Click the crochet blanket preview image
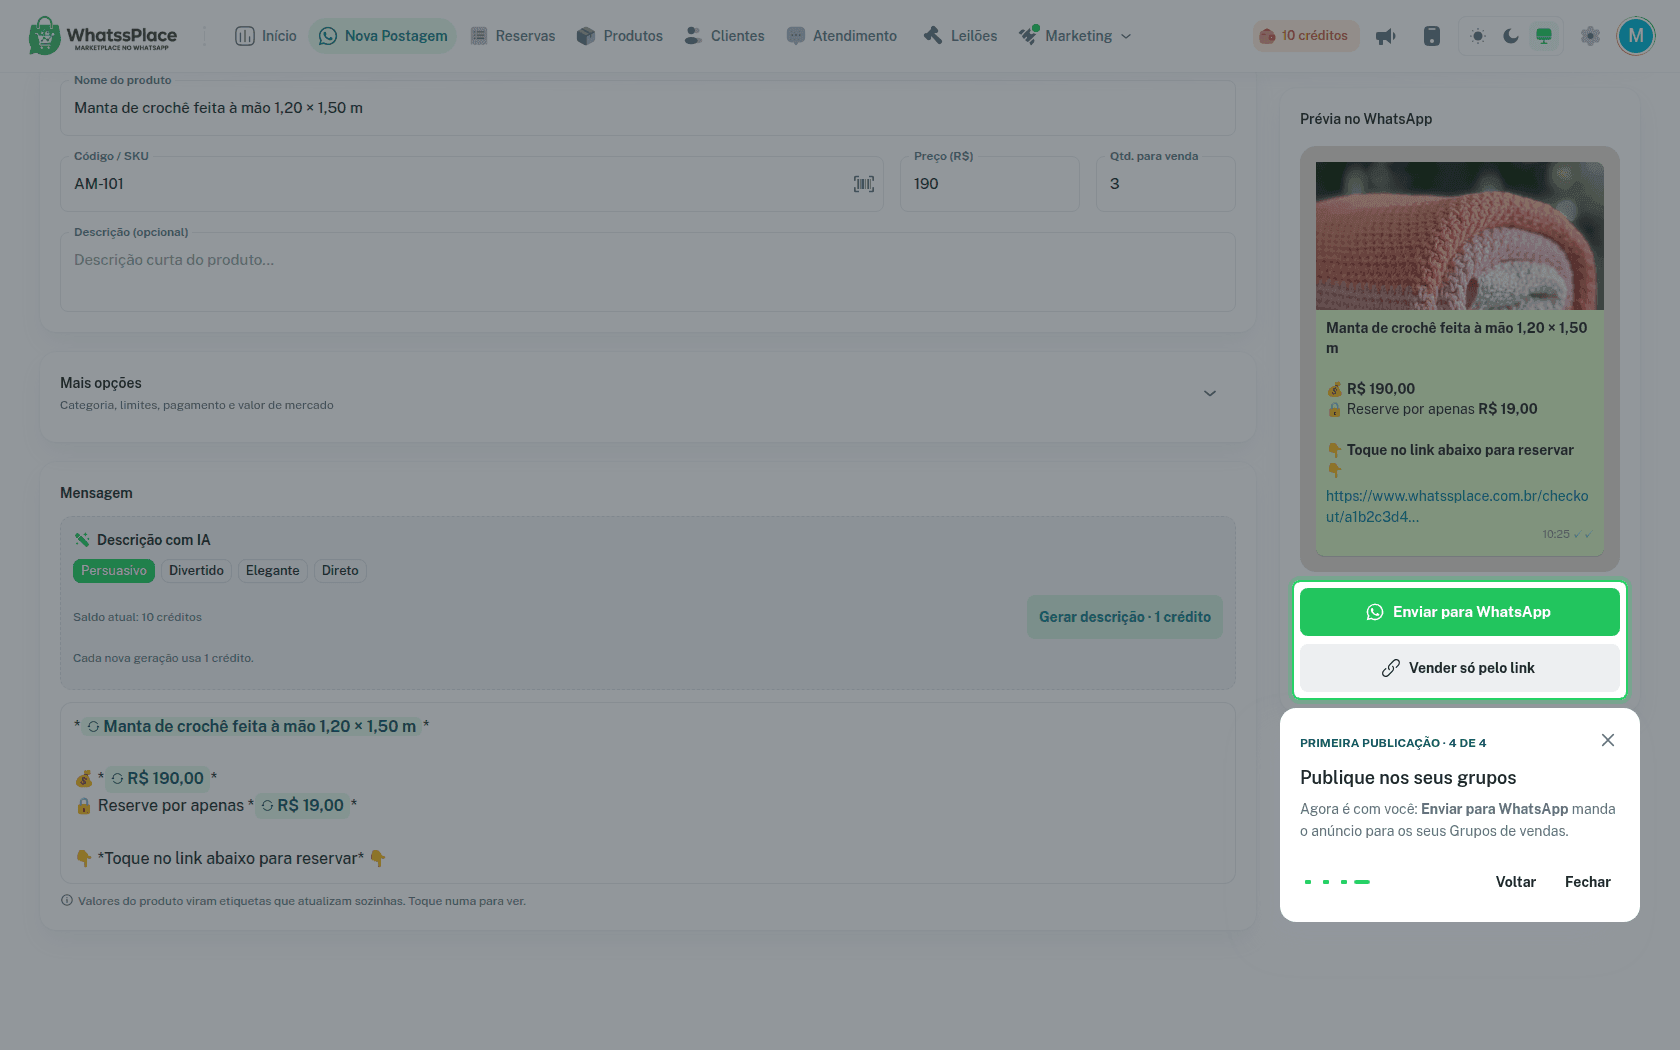This screenshot has height=1050, width=1680. tap(1460, 236)
